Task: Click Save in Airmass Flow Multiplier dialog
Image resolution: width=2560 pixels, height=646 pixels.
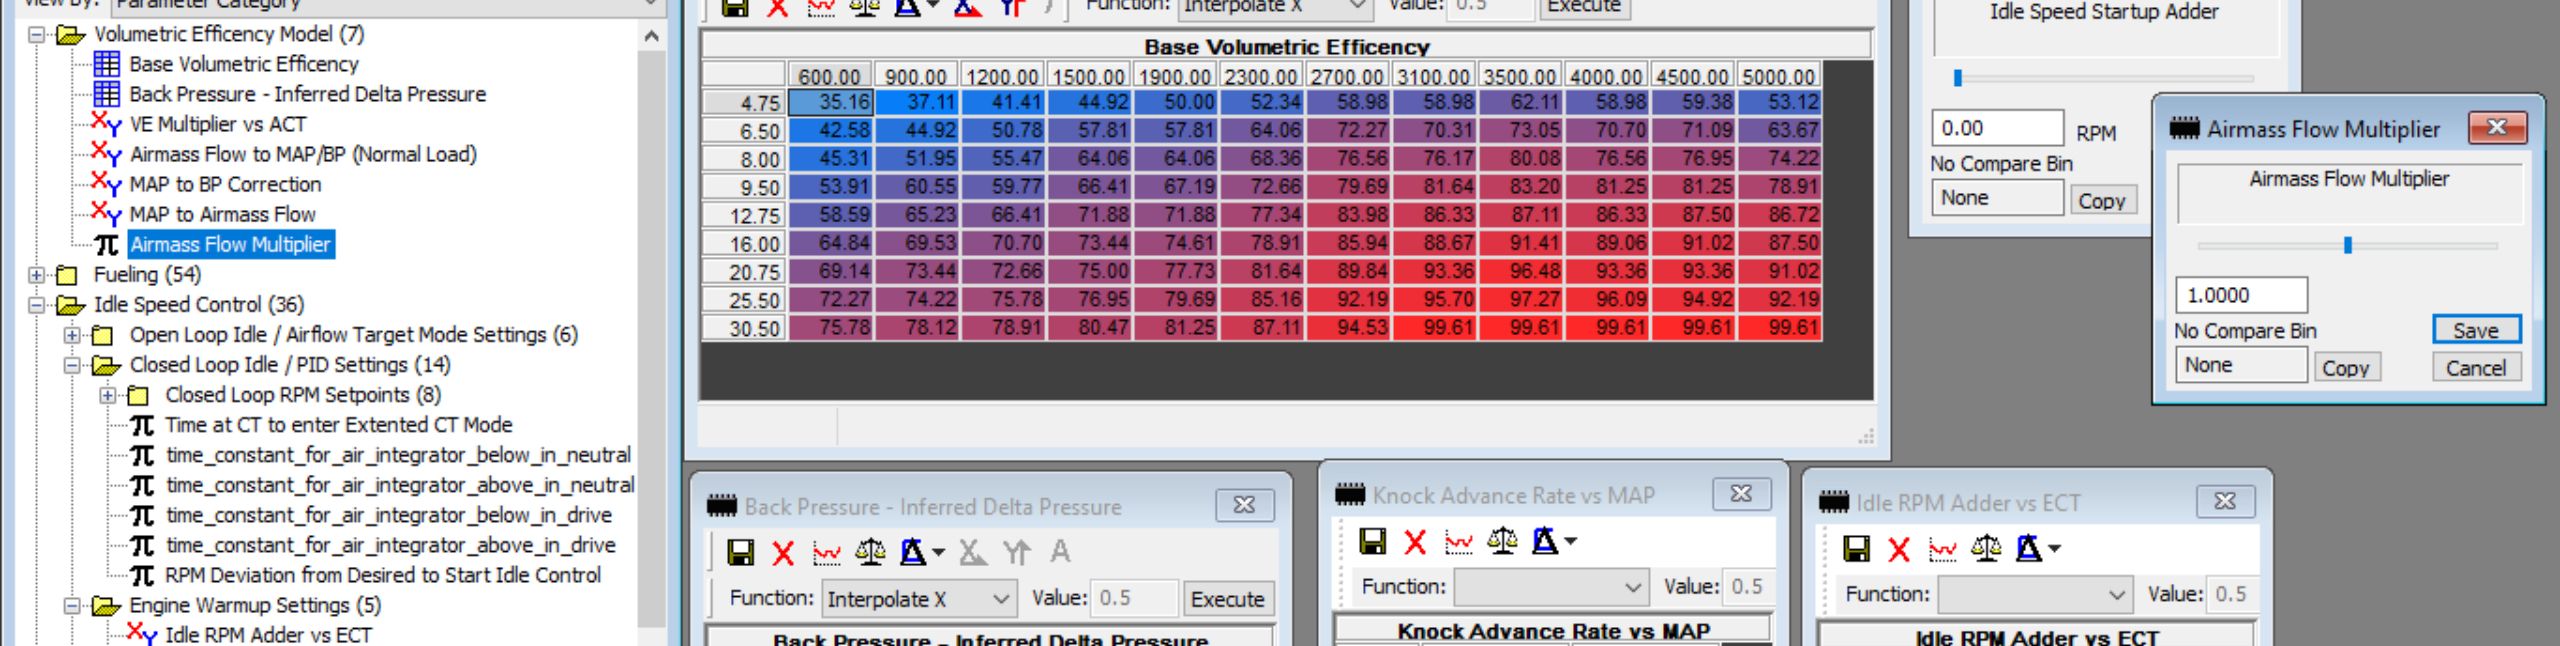Action: pos(2475,331)
